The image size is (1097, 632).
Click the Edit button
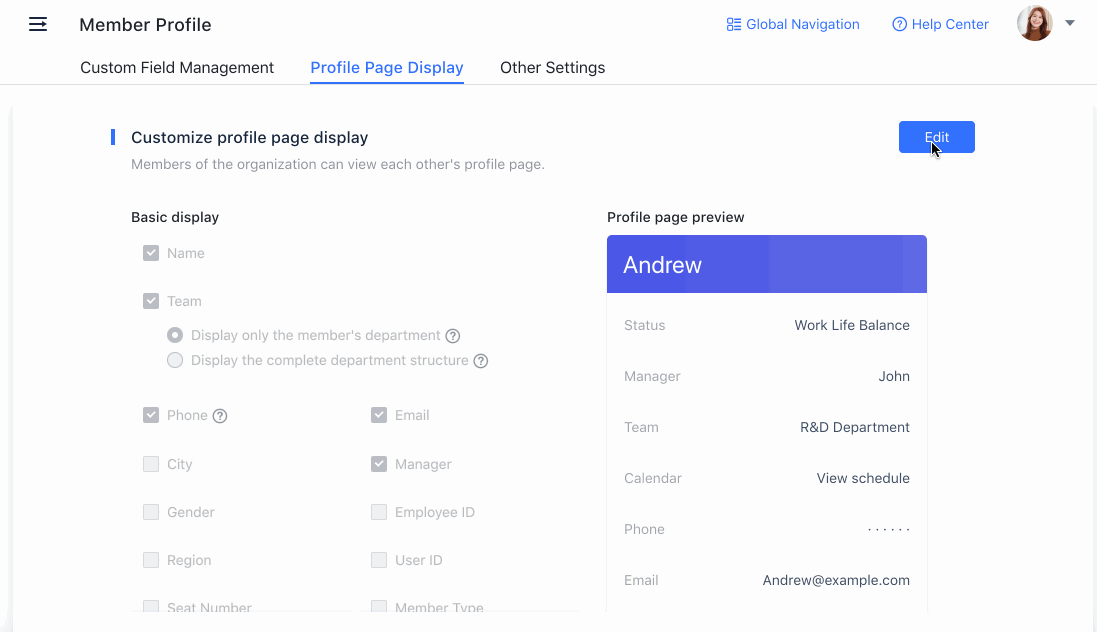point(936,137)
